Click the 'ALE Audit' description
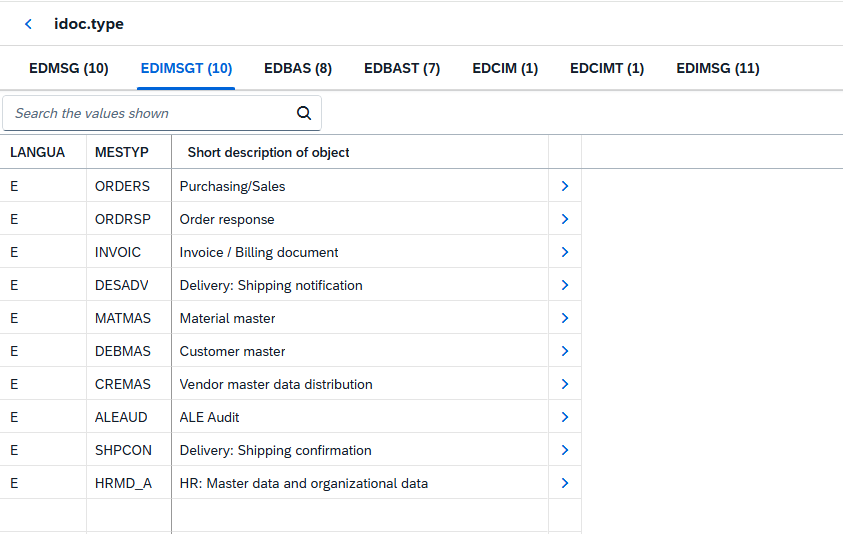843x534 pixels. 209,417
